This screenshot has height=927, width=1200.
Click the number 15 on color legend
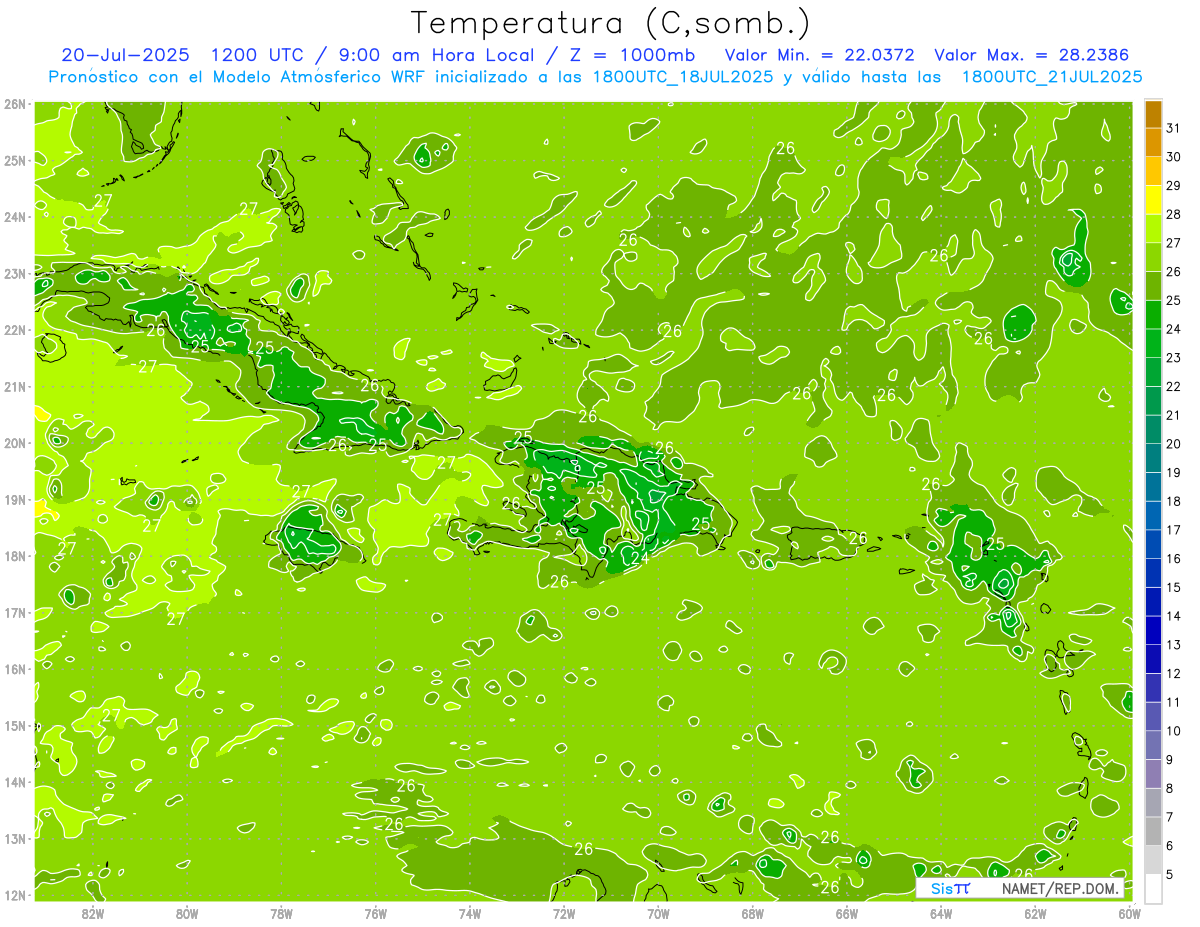[1174, 587]
